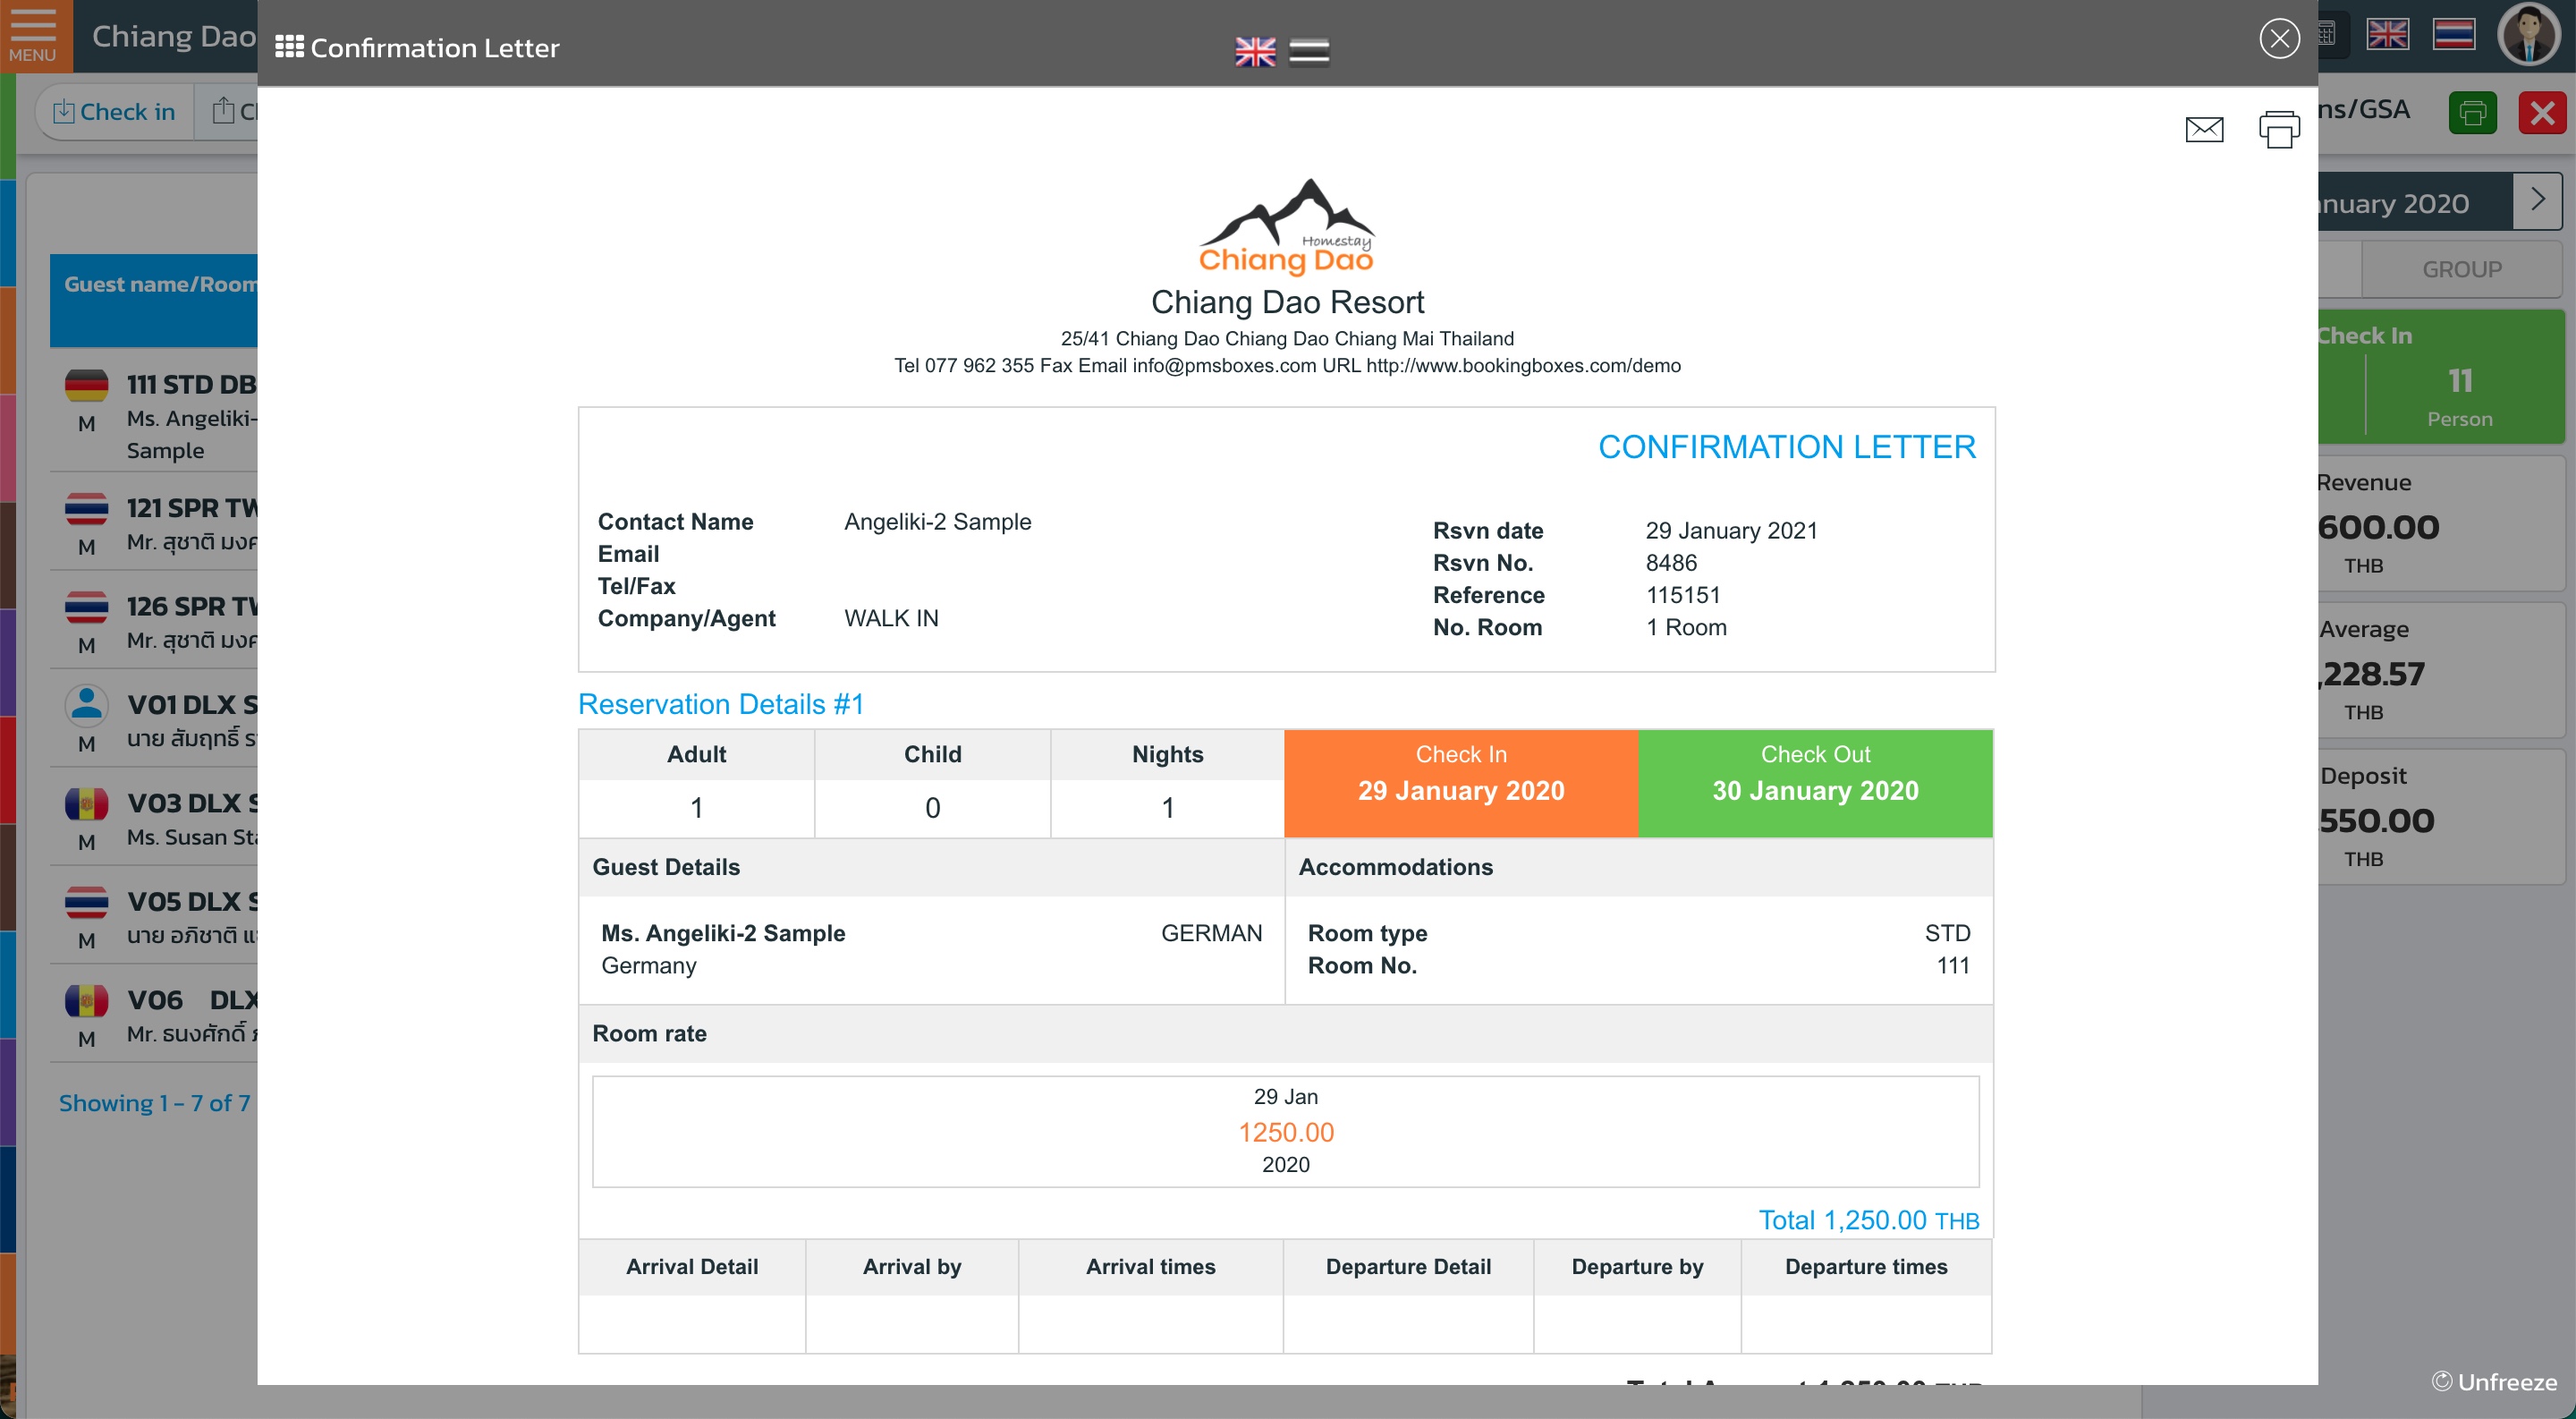Click reservation number 8486
The width and height of the screenshot is (2576, 1419).
tap(1671, 563)
